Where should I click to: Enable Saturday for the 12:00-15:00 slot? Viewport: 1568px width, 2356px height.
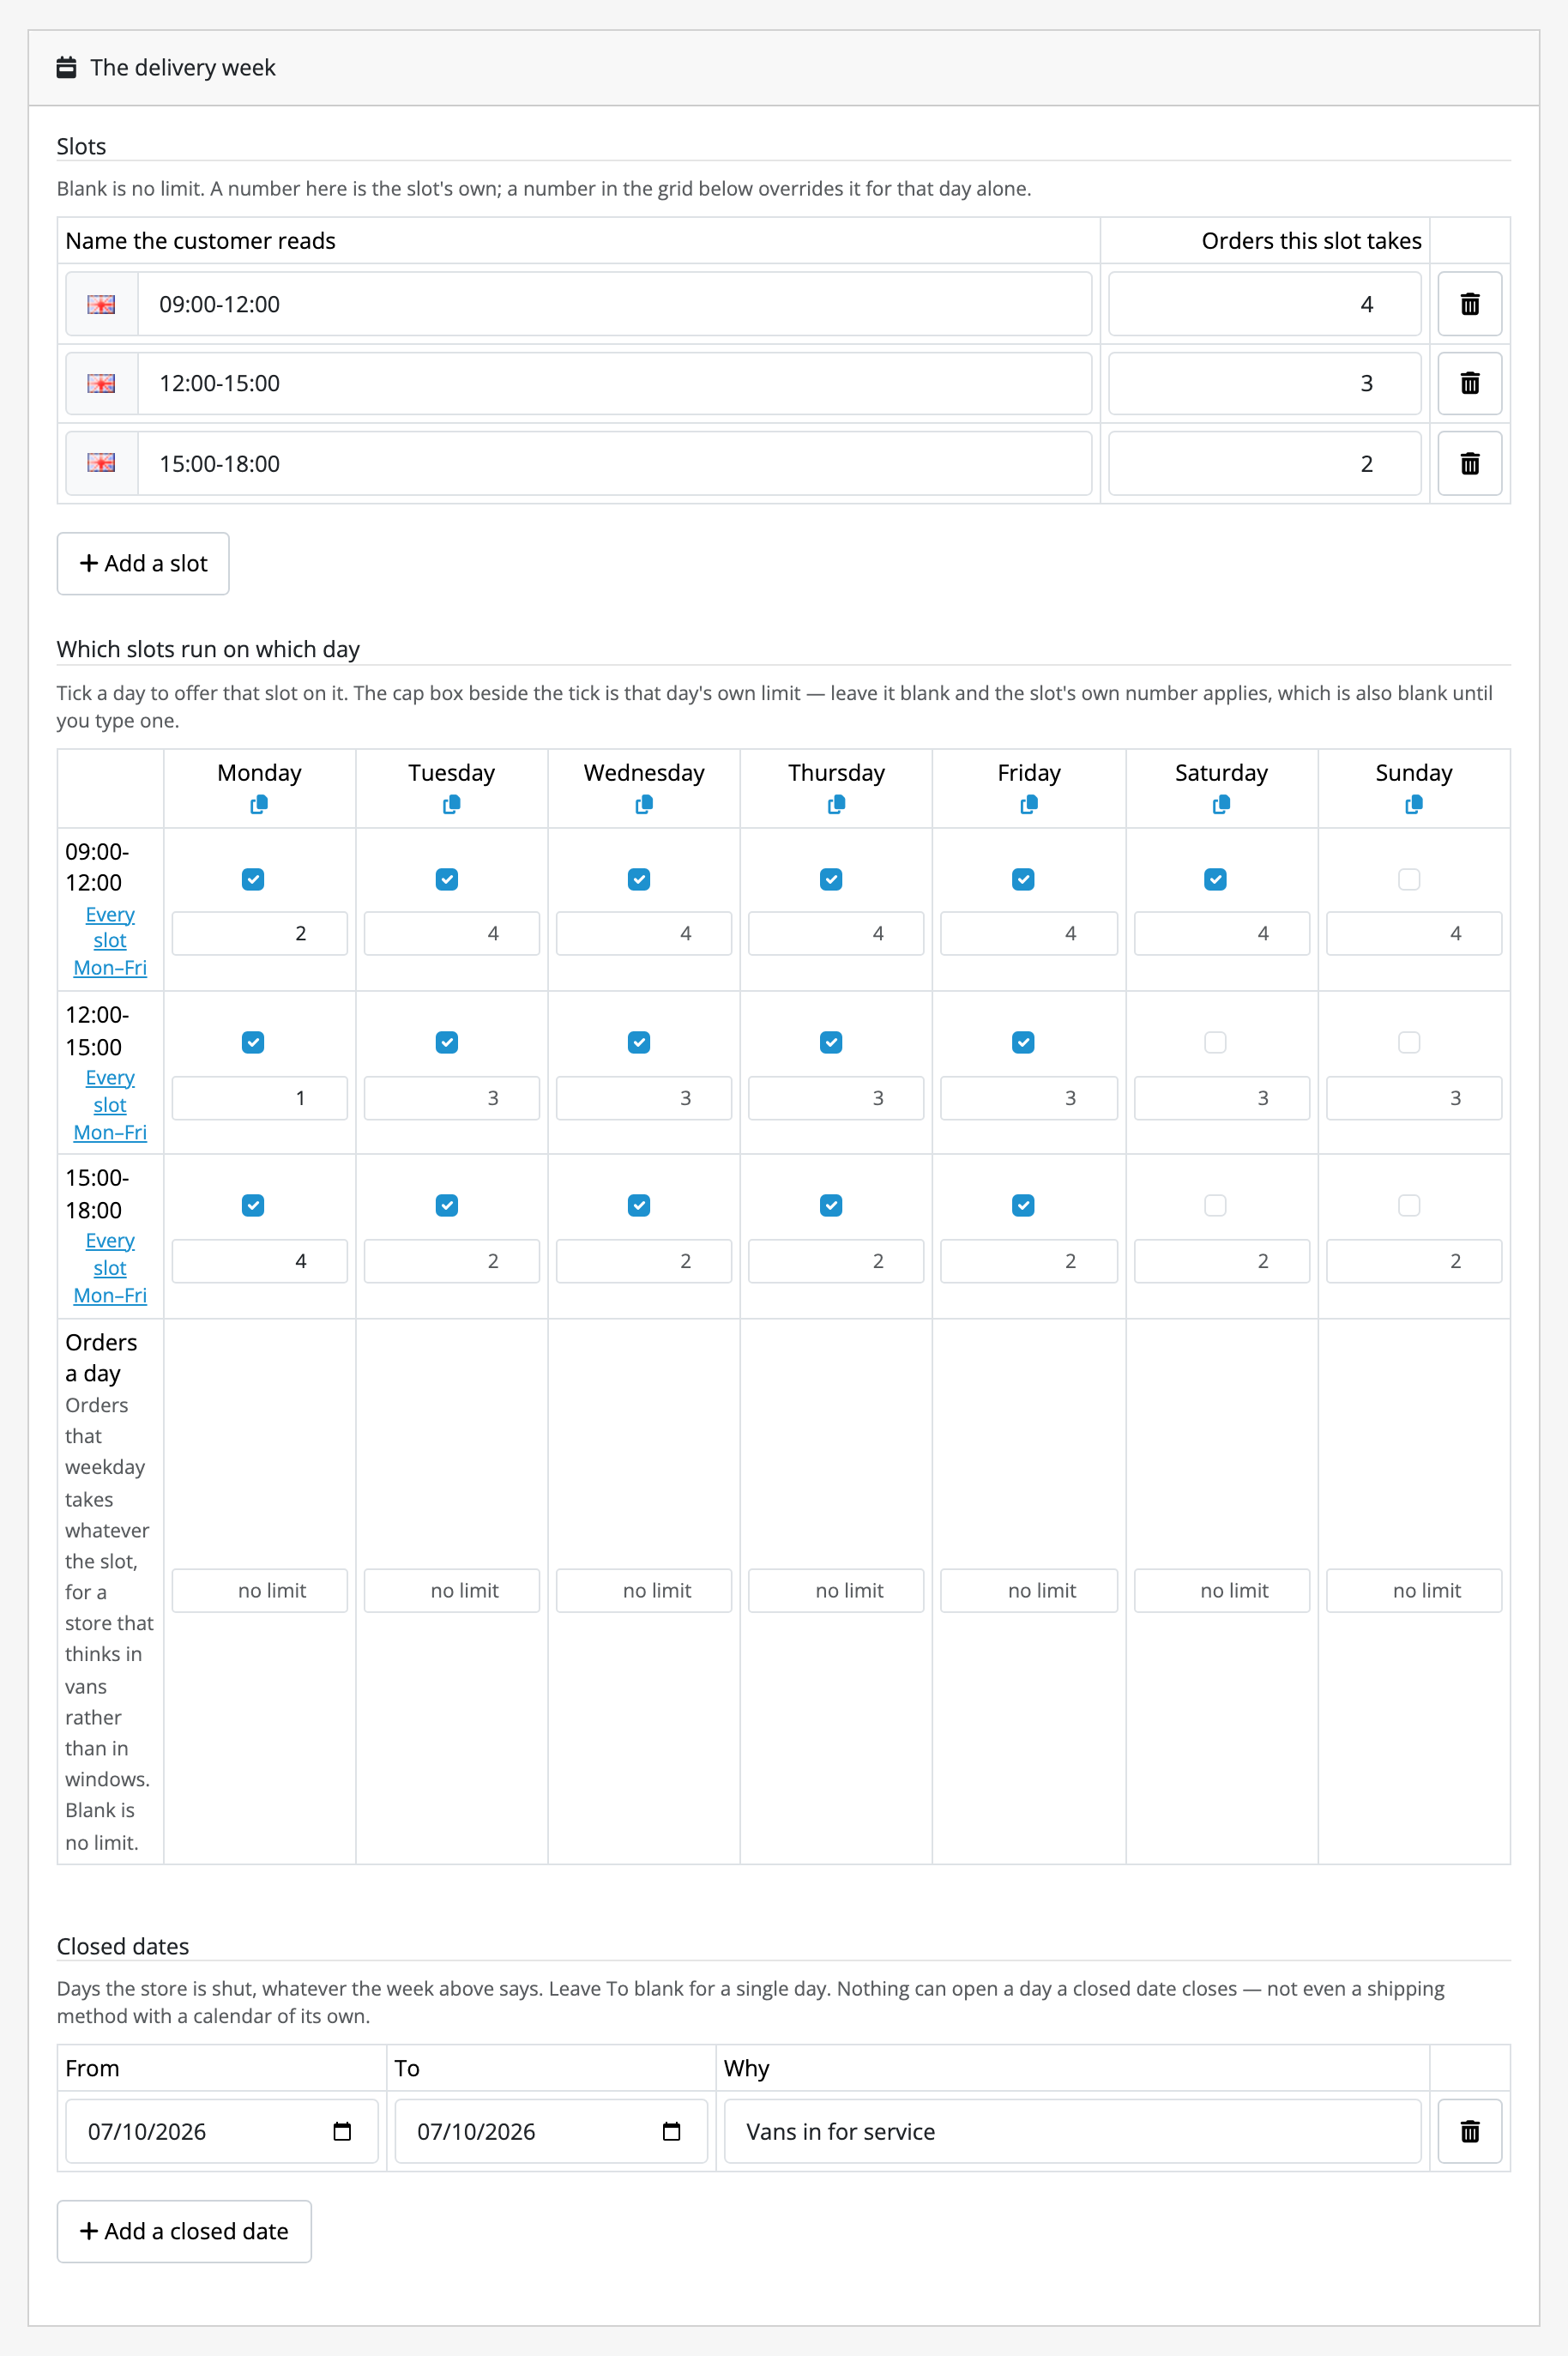click(x=1215, y=1042)
